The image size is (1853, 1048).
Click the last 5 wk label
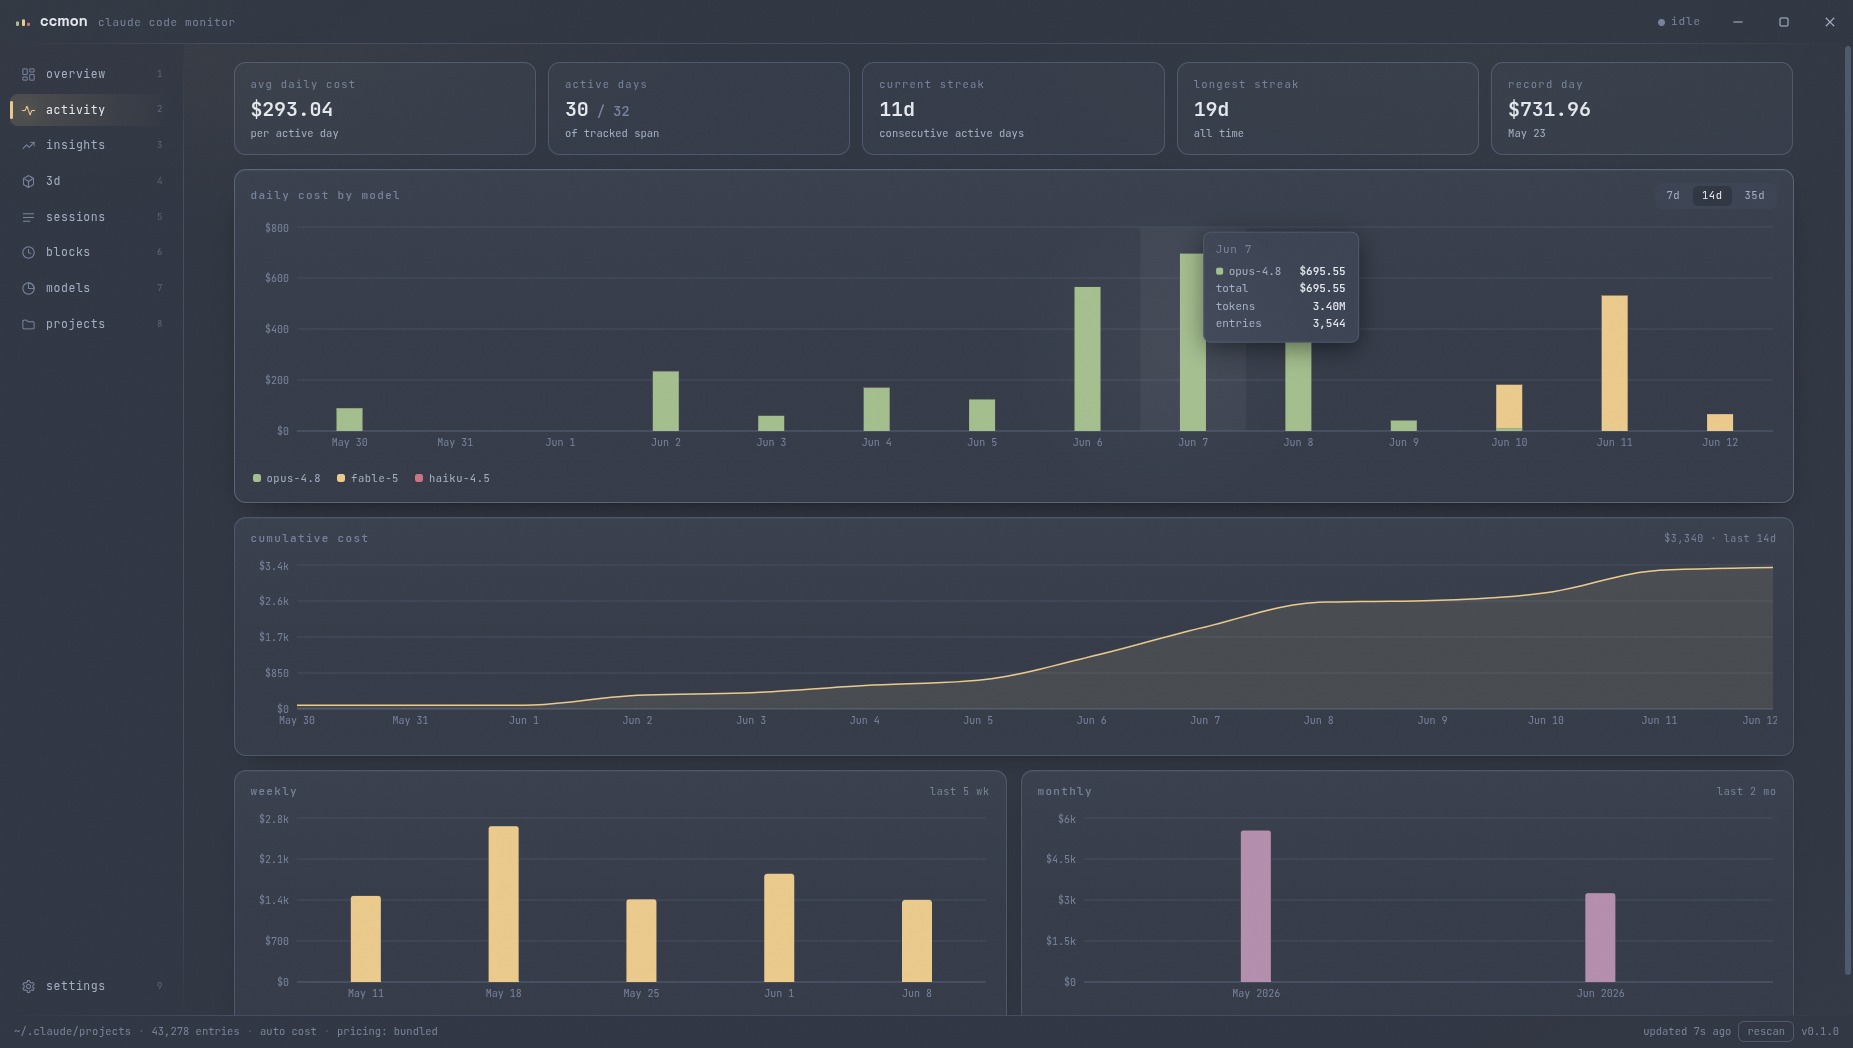click(x=959, y=792)
